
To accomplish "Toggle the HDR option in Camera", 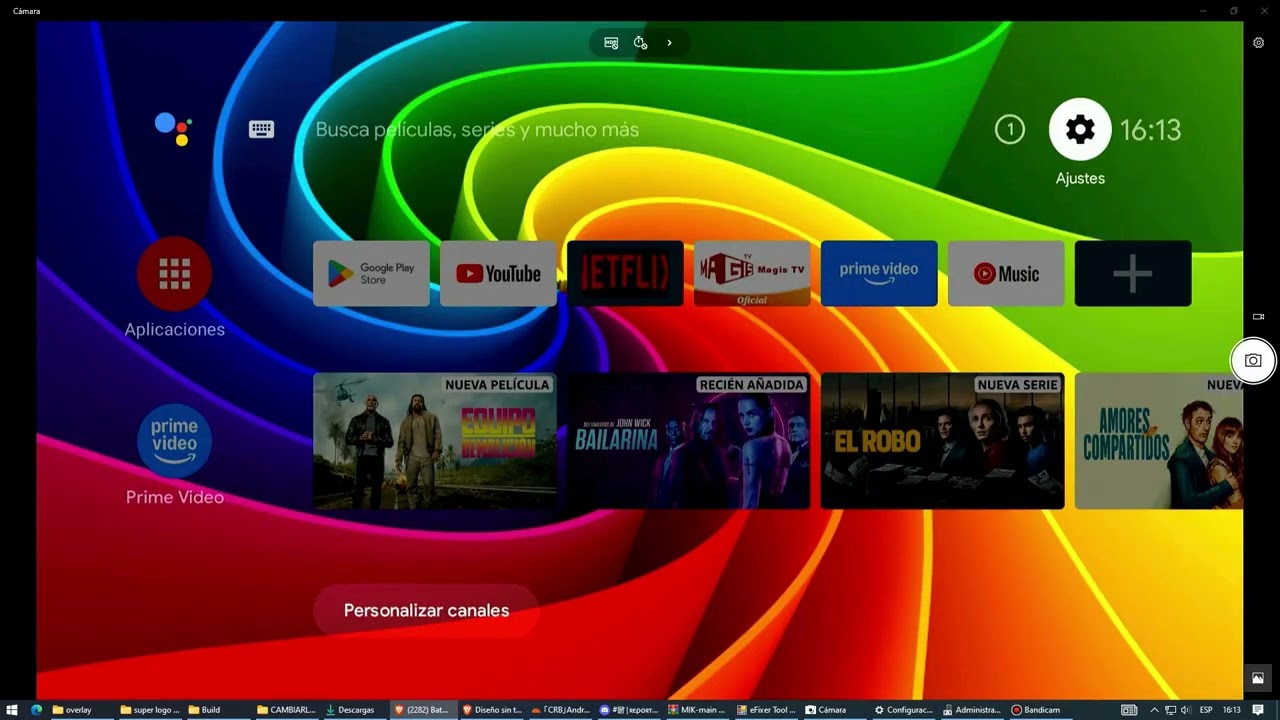I will (611, 43).
